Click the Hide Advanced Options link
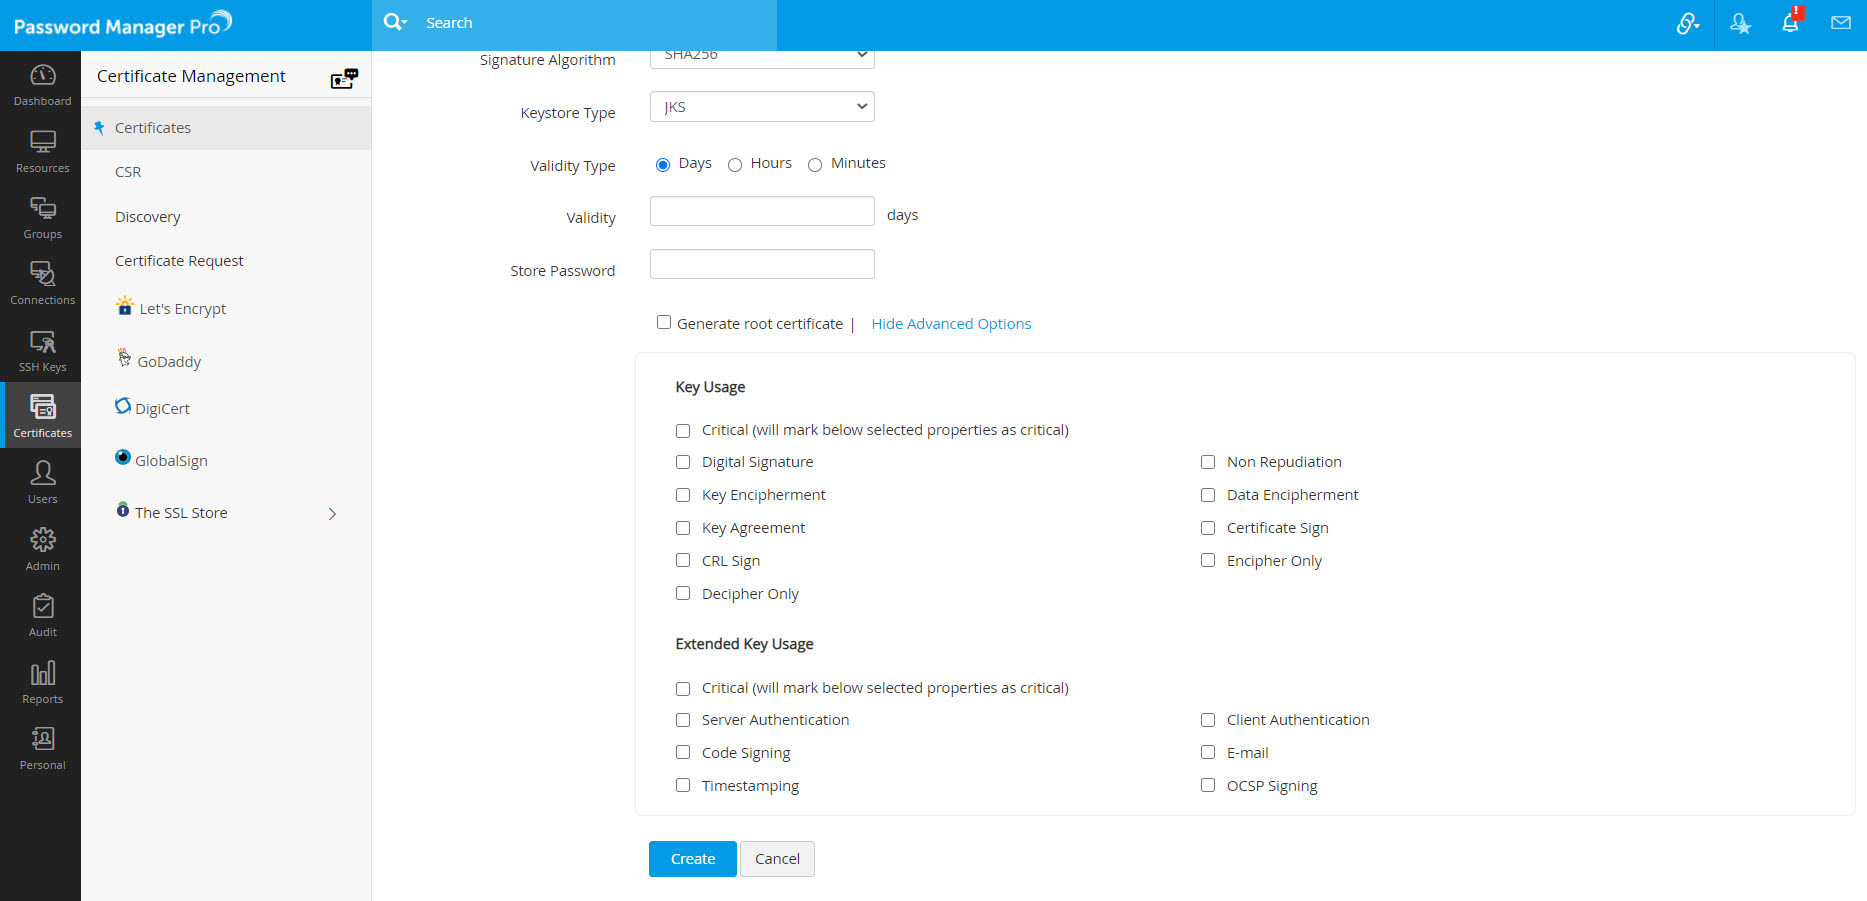Viewport: 1867px width, 901px height. [950, 323]
